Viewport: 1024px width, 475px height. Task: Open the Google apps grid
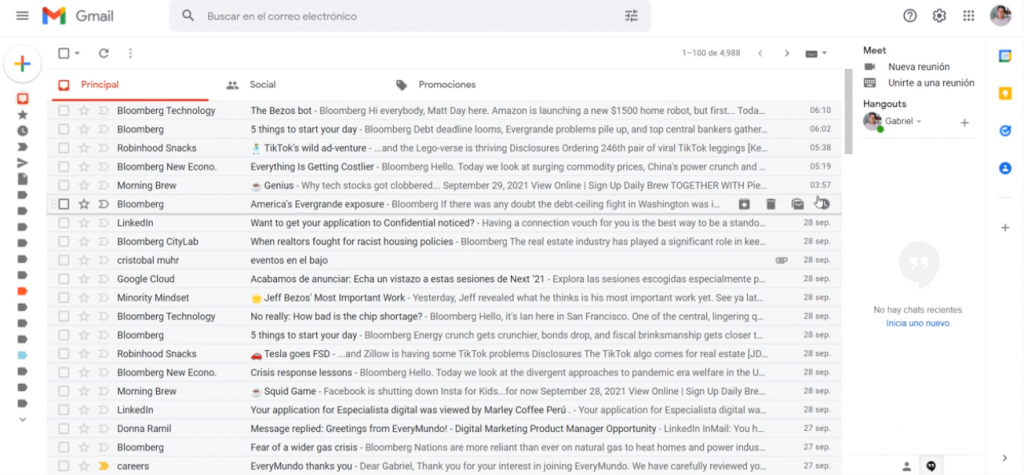tap(968, 16)
